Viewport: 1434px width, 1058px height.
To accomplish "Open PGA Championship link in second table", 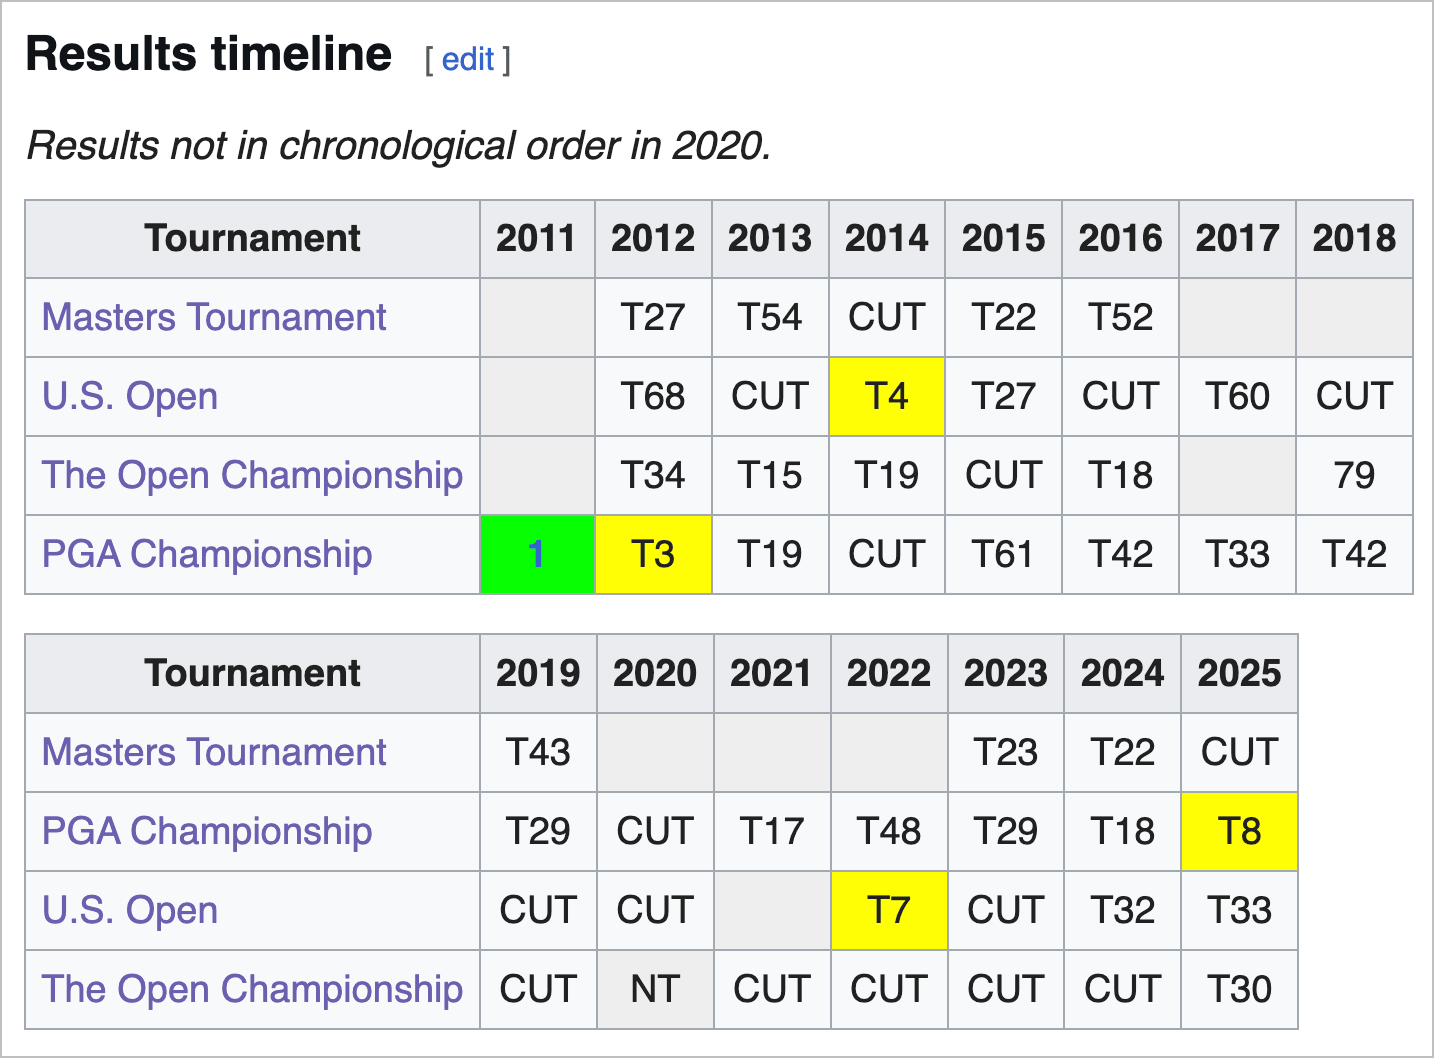I will click(x=207, y=832).
